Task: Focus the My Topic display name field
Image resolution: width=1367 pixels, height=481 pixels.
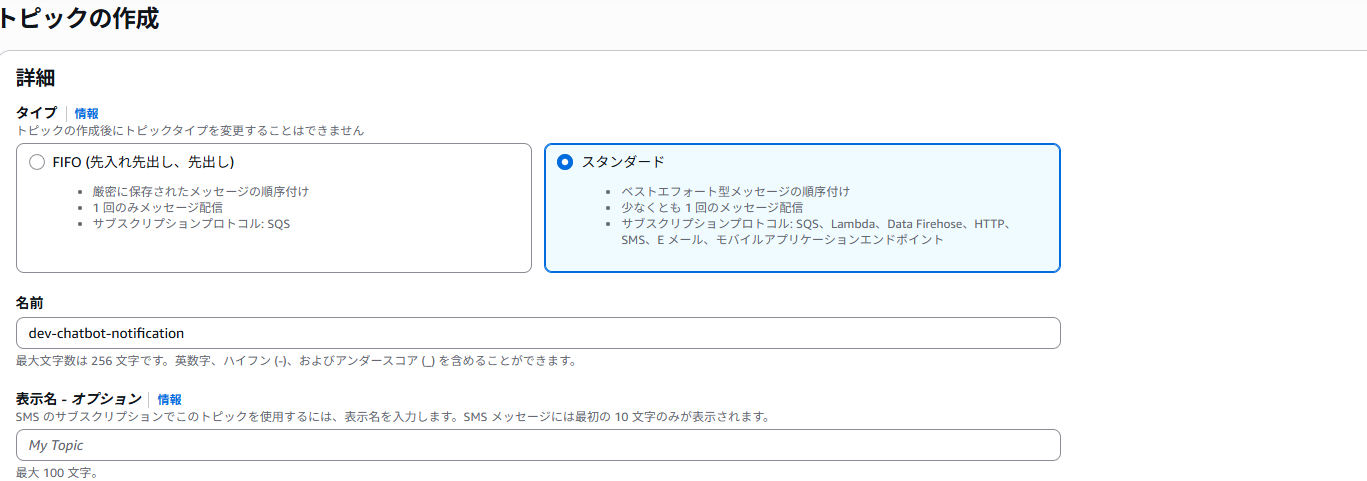Action: click(538, 445)
